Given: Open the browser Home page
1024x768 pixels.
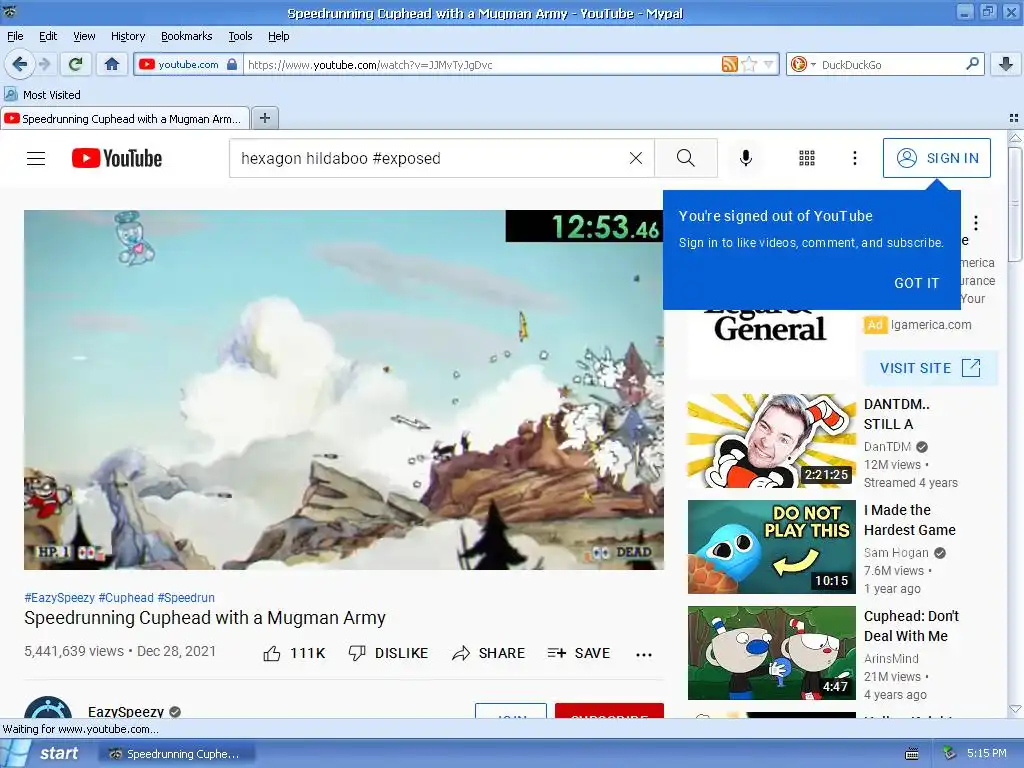Looking at the screenshot, I should click(112, 64).
